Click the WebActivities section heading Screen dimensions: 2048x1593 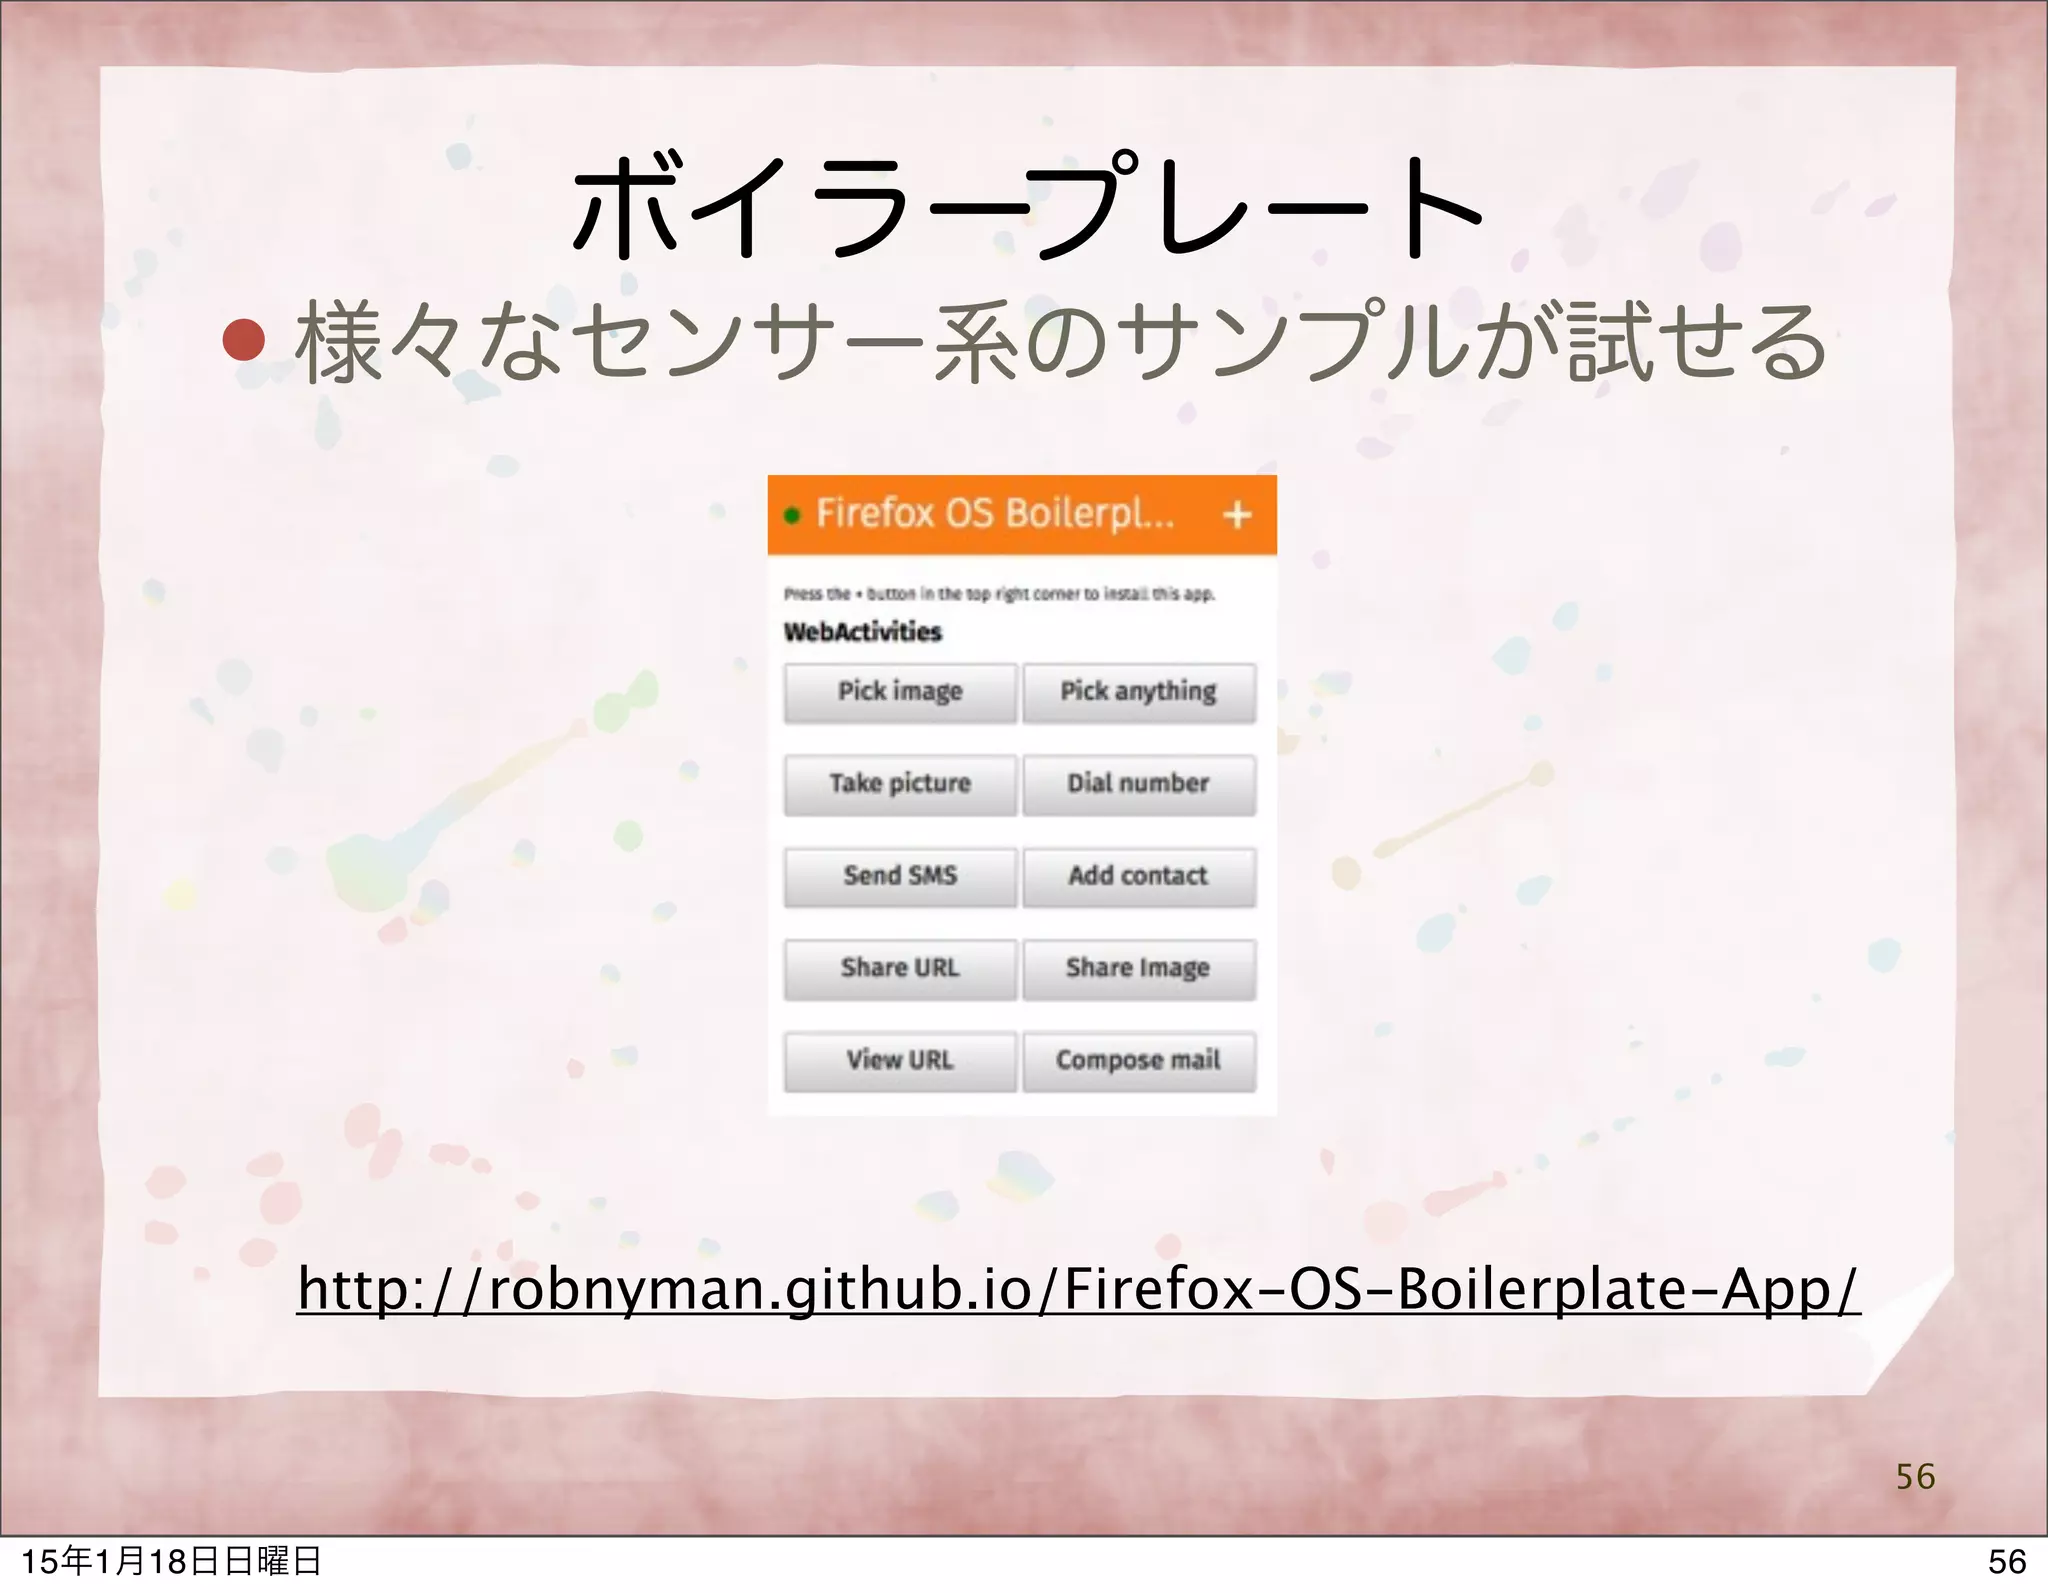click(863, 632)
